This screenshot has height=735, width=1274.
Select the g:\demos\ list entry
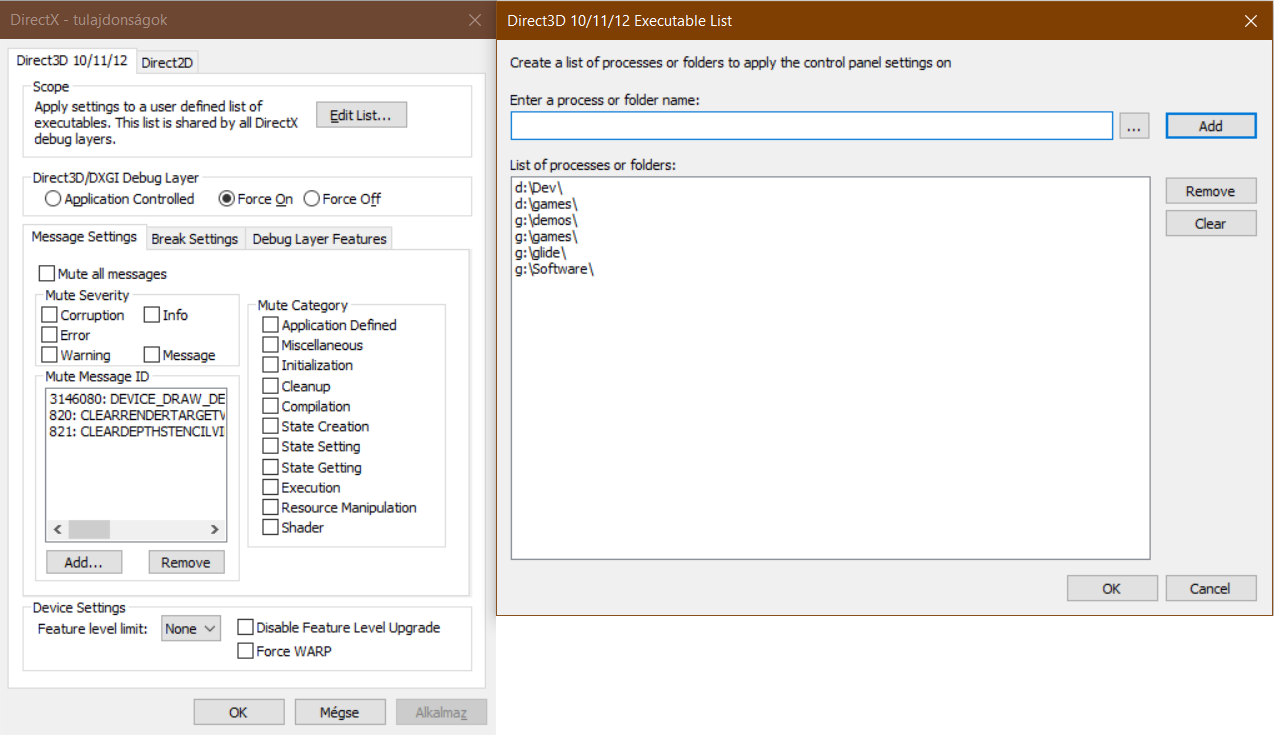[x=546, y=220]
